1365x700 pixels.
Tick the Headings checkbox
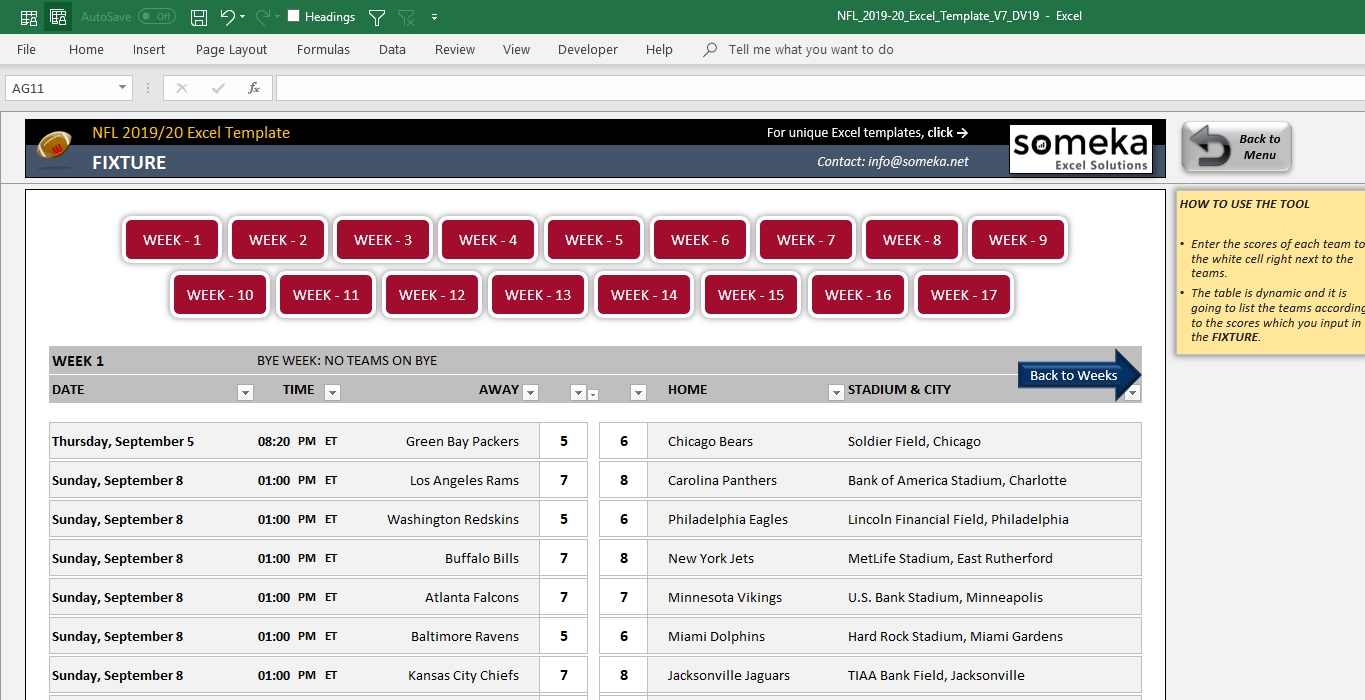click(293, 16)
